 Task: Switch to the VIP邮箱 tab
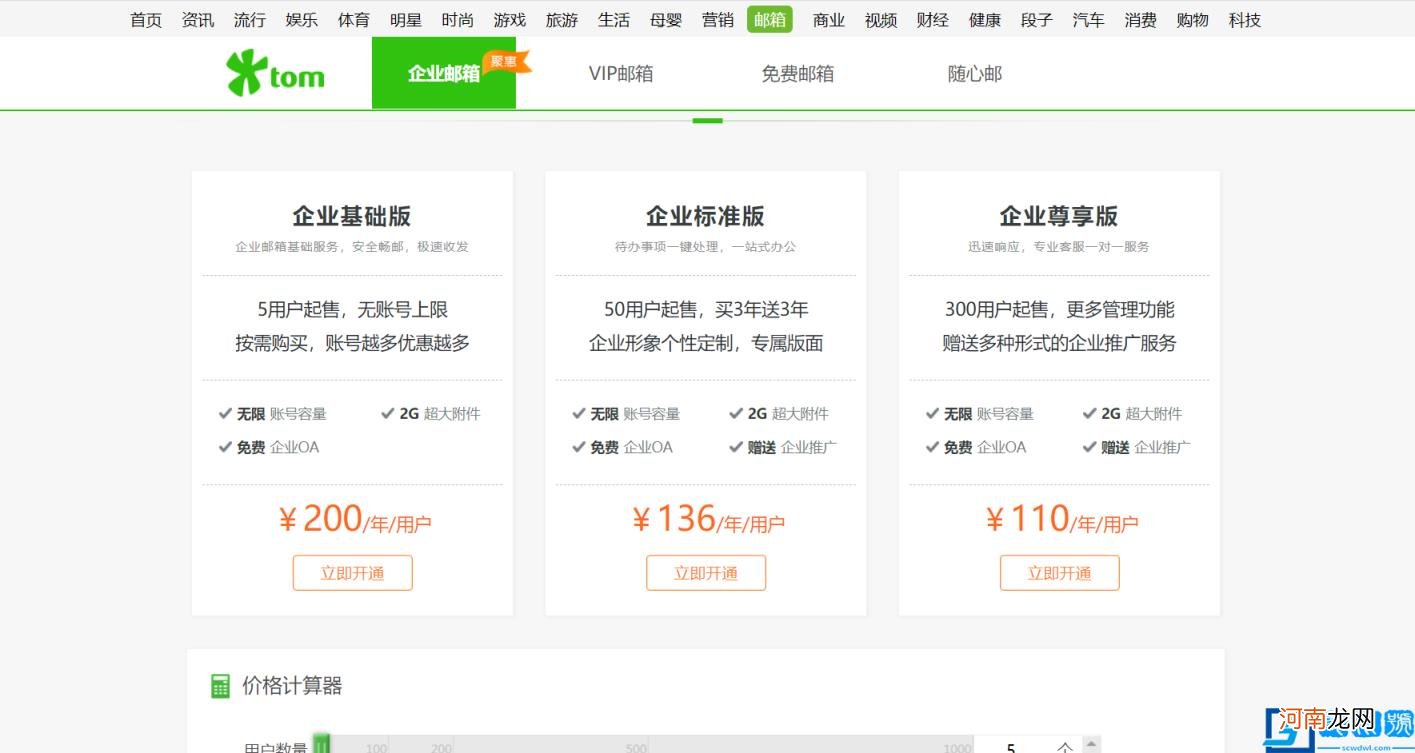tap(621, 73)
